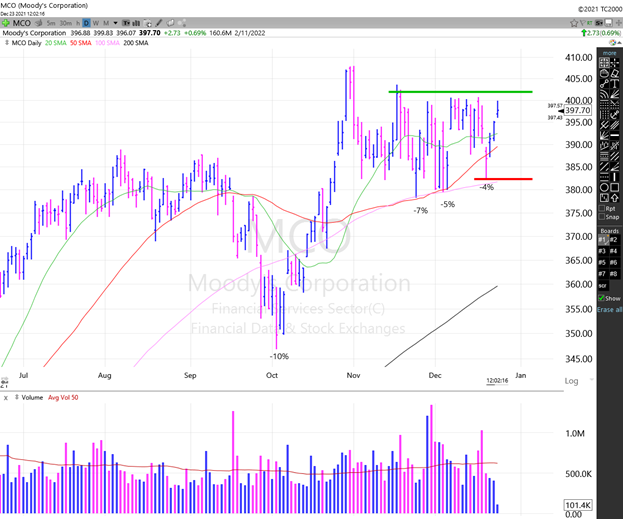Select the trendline with endpoints tool
This screenshot has width=623, height=519.
point(604,83)
